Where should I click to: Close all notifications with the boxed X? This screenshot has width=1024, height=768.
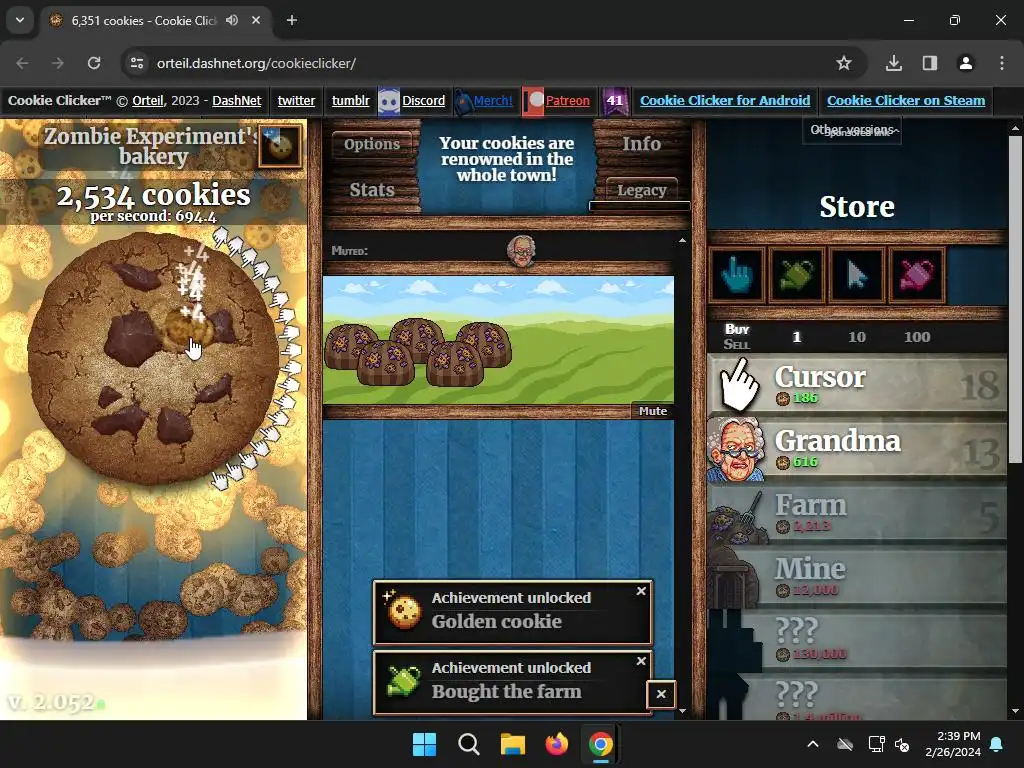[661, 694]
